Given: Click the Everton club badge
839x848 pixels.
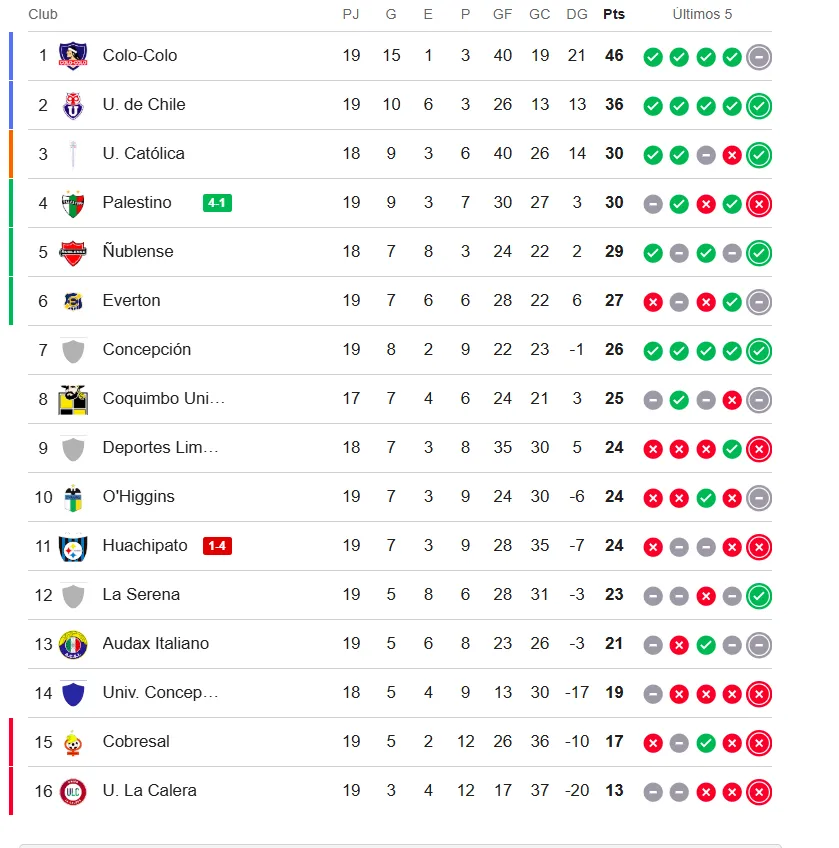Looking at the screenshot, I should click(73, 301).
